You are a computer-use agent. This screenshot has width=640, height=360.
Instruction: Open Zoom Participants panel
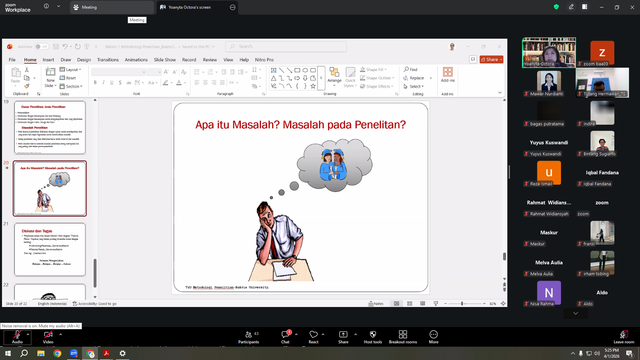[x=249, y=337]
